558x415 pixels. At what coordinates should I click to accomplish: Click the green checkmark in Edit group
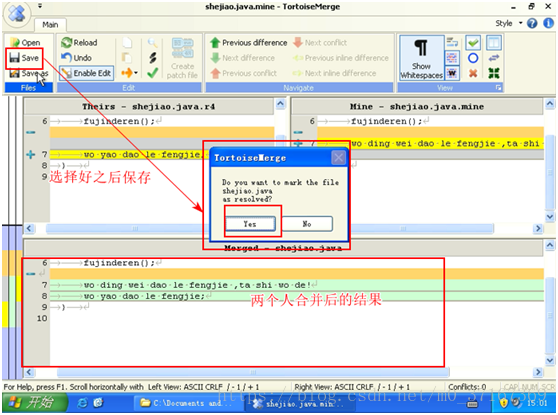(153, 73)
